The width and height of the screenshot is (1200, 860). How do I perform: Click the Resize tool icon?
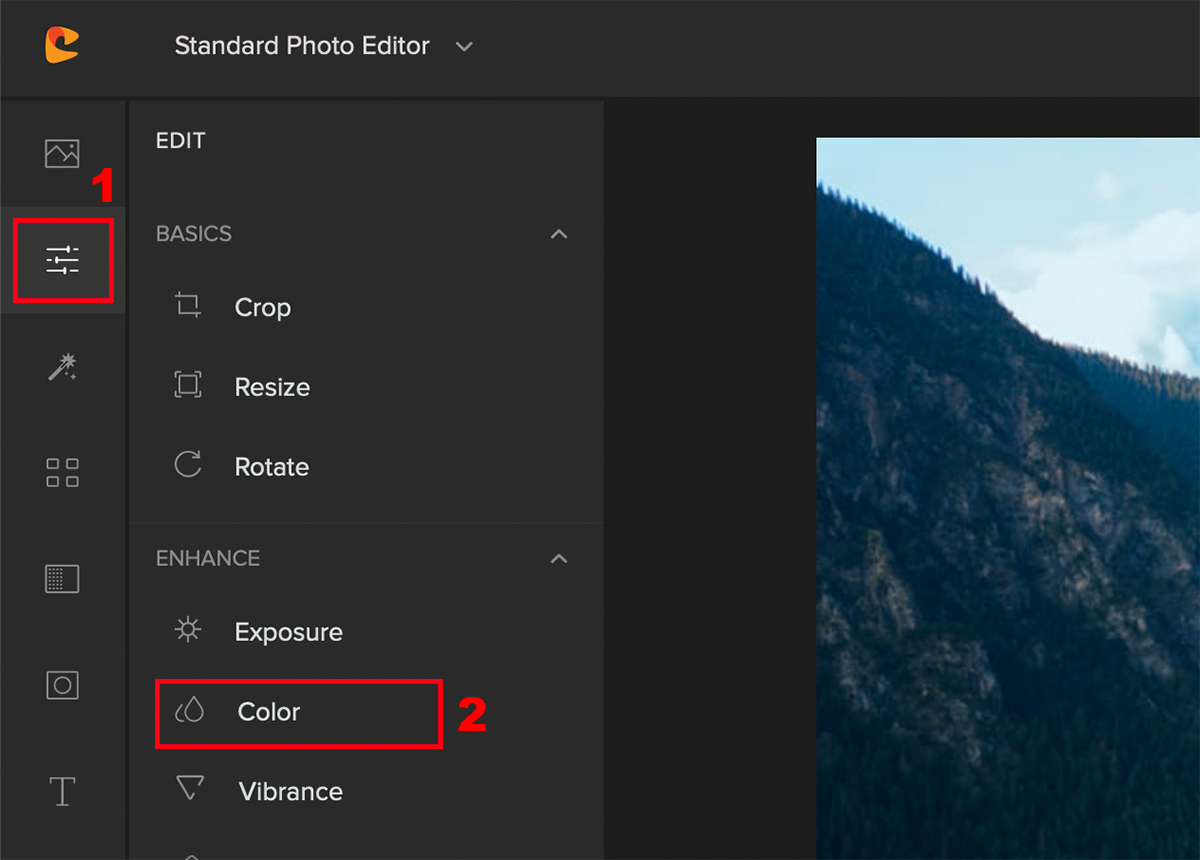coord(188,385)
